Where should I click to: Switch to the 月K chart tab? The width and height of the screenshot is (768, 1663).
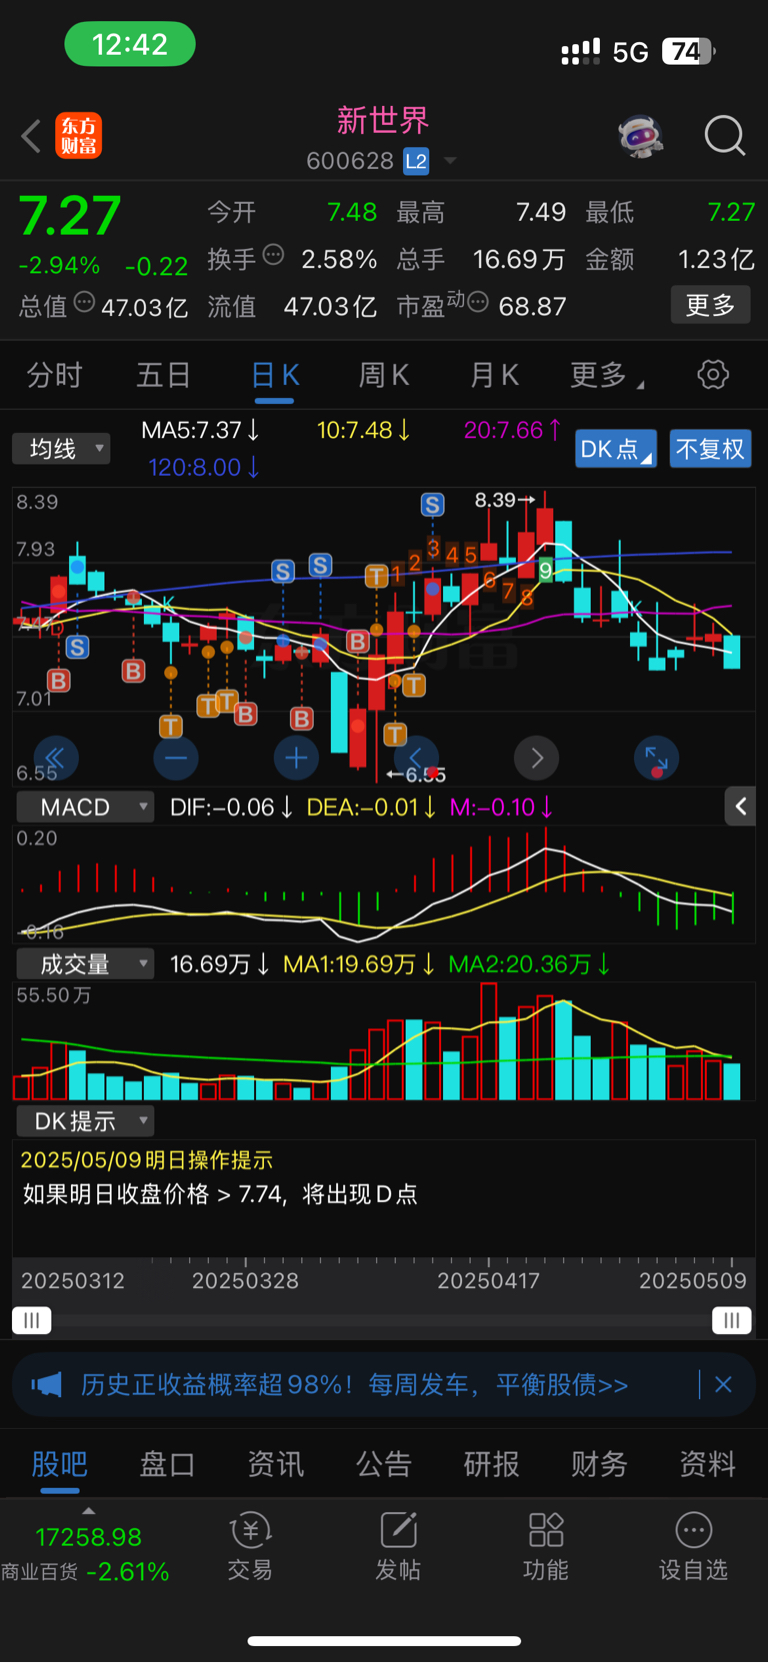[494, 375]
